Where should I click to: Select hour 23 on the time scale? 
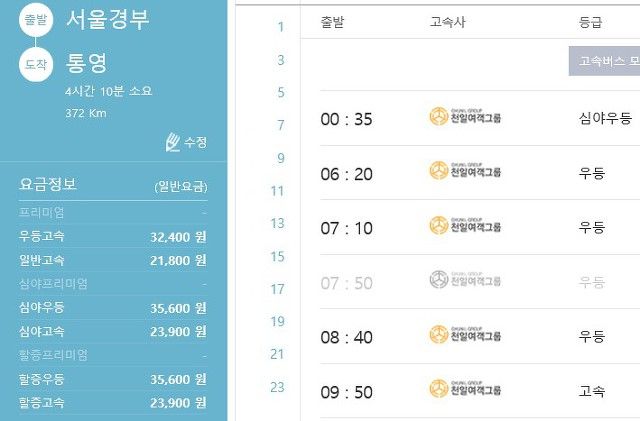(x=277, y=387)
